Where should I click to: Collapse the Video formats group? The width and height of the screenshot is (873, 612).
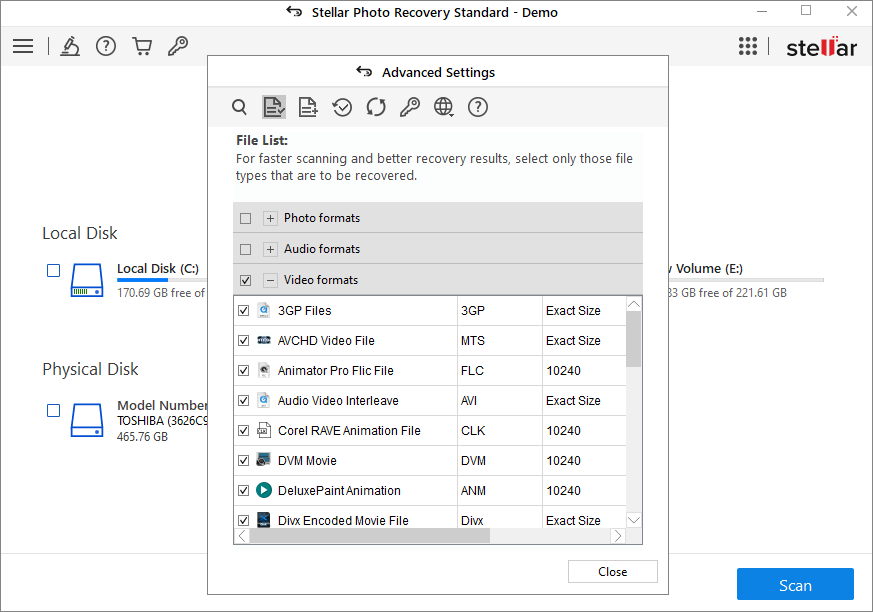tap(270, 280)
